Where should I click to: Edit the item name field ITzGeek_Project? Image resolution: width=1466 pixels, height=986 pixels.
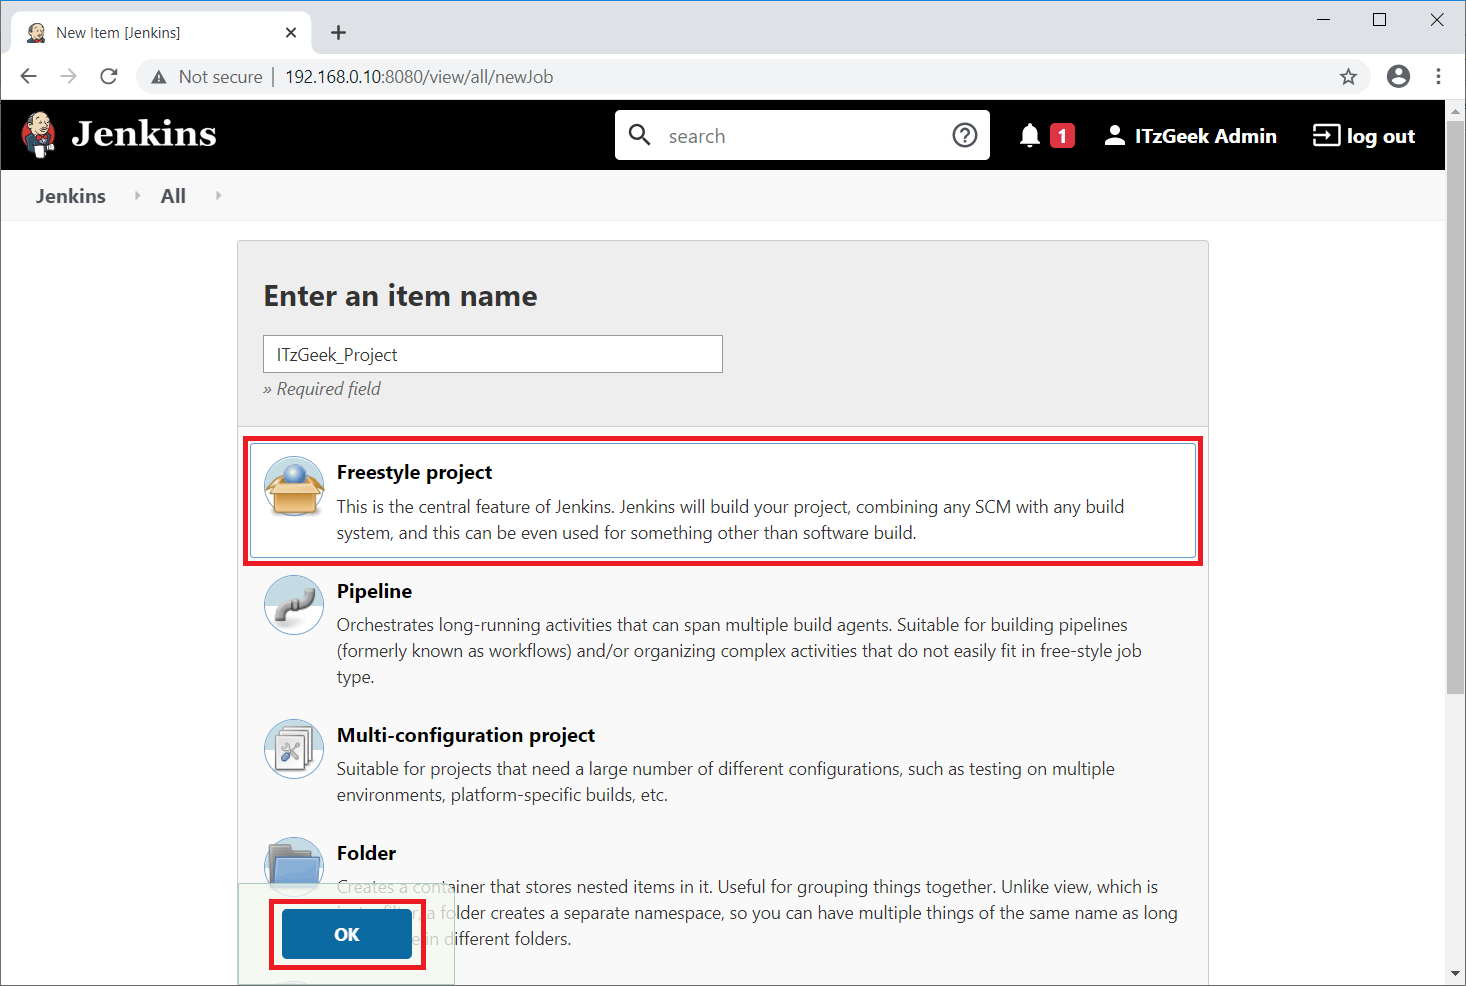coord(493,354)
